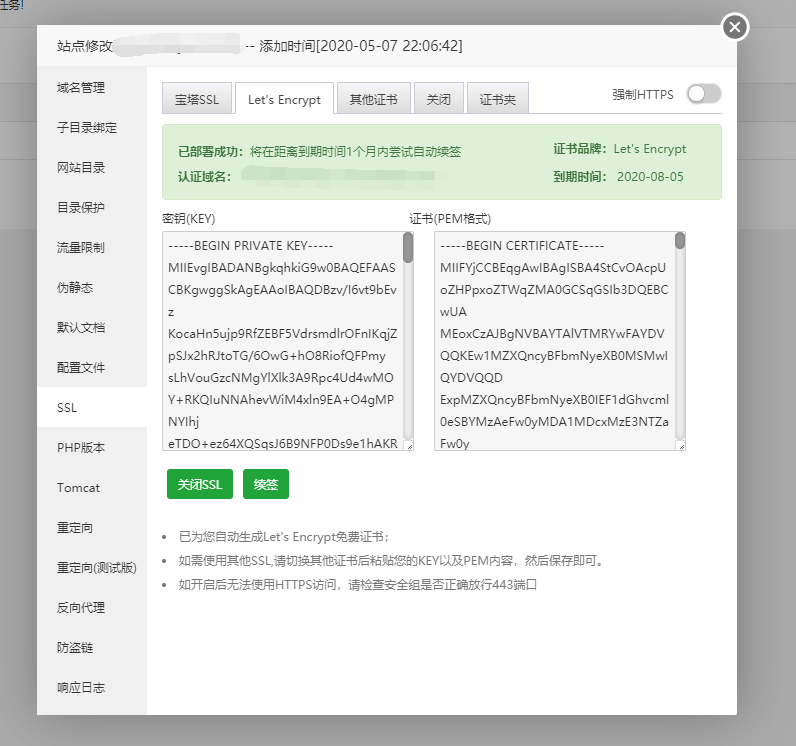Click the 续签 renew button
The image size is (796, 746).
(x=265, y=484)
